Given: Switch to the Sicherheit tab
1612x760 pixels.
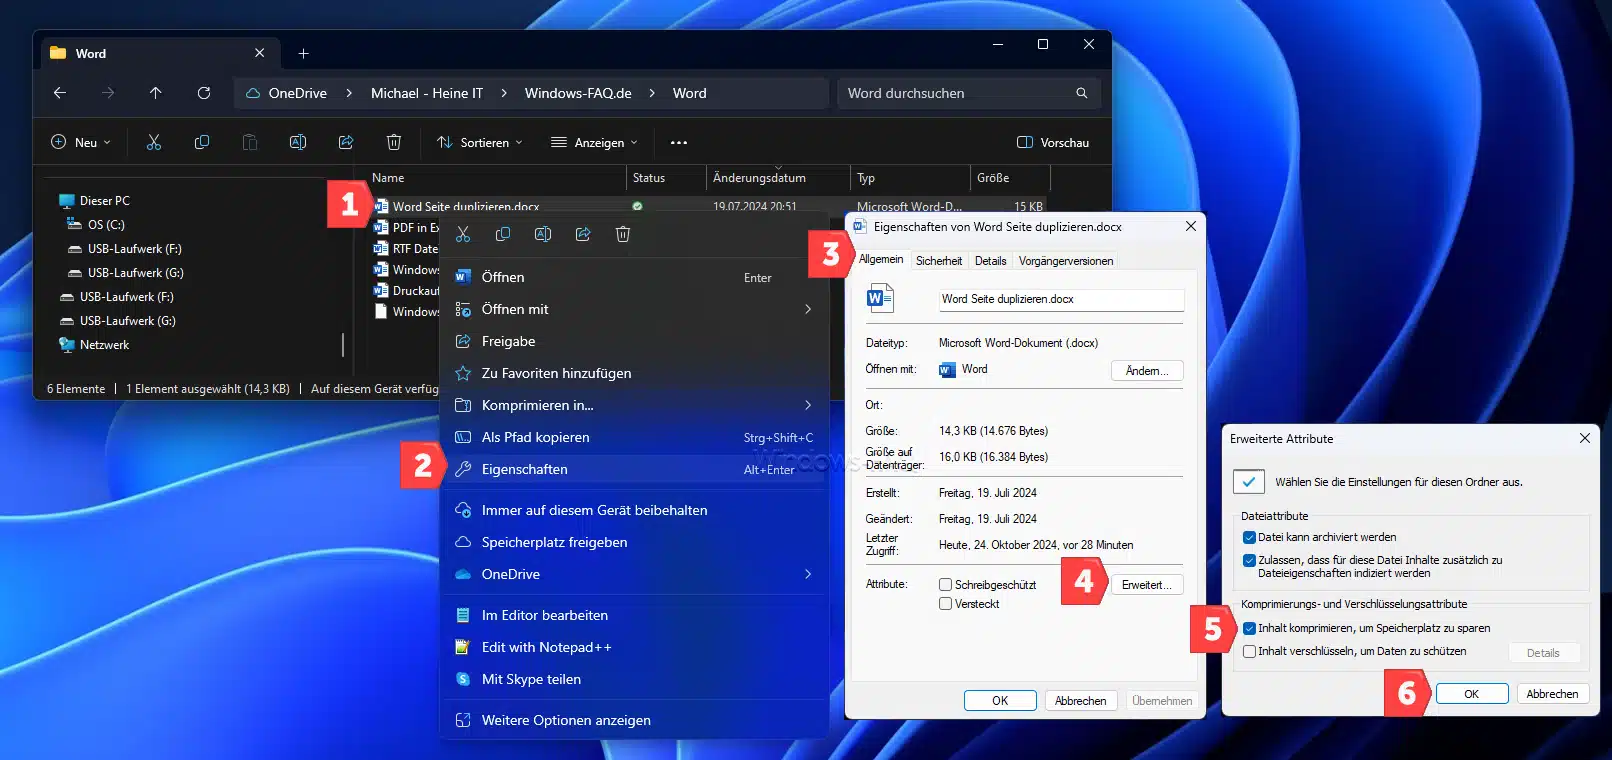Looking at the screenshot, I should click(939, 261).
